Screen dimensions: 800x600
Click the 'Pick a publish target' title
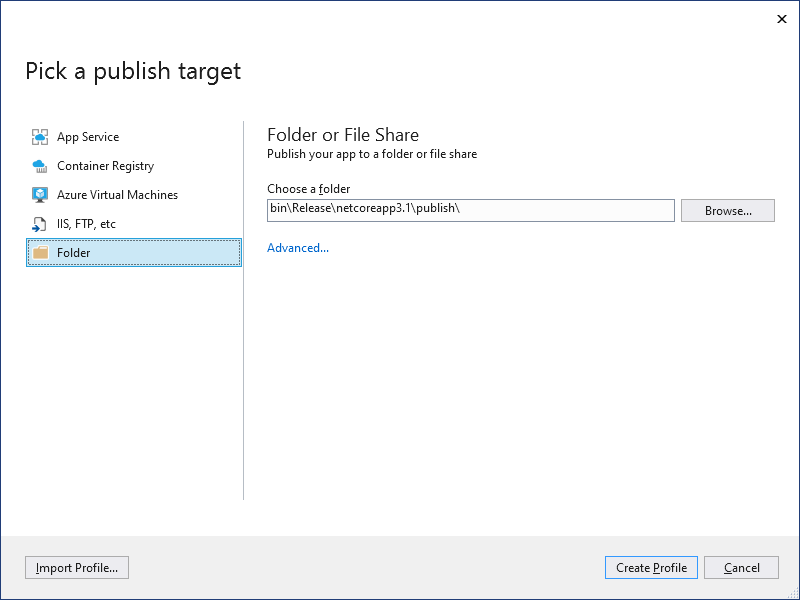[x=133, y=71]
